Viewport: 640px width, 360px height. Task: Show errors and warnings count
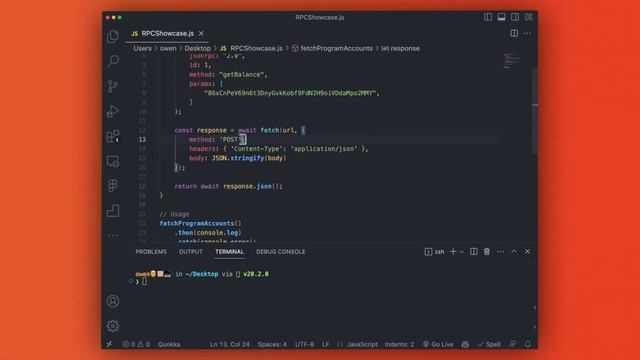[136, 344]
